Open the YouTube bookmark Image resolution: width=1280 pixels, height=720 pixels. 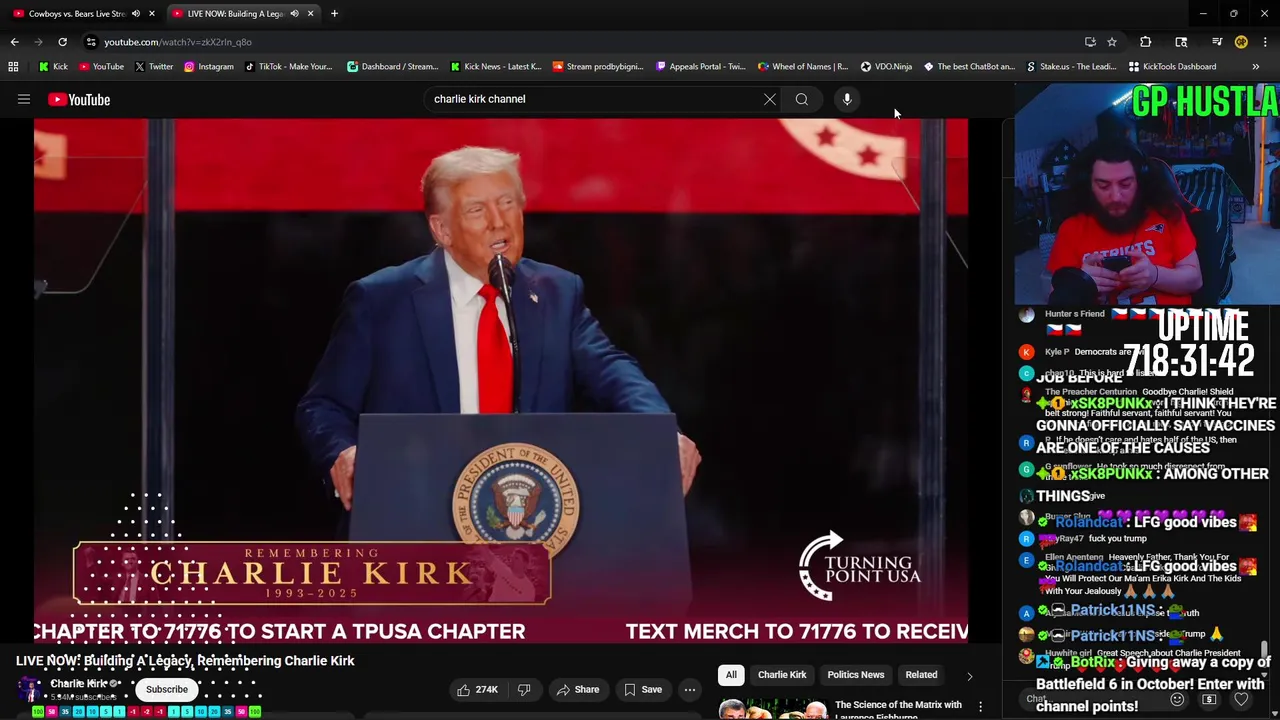[101, 66]
